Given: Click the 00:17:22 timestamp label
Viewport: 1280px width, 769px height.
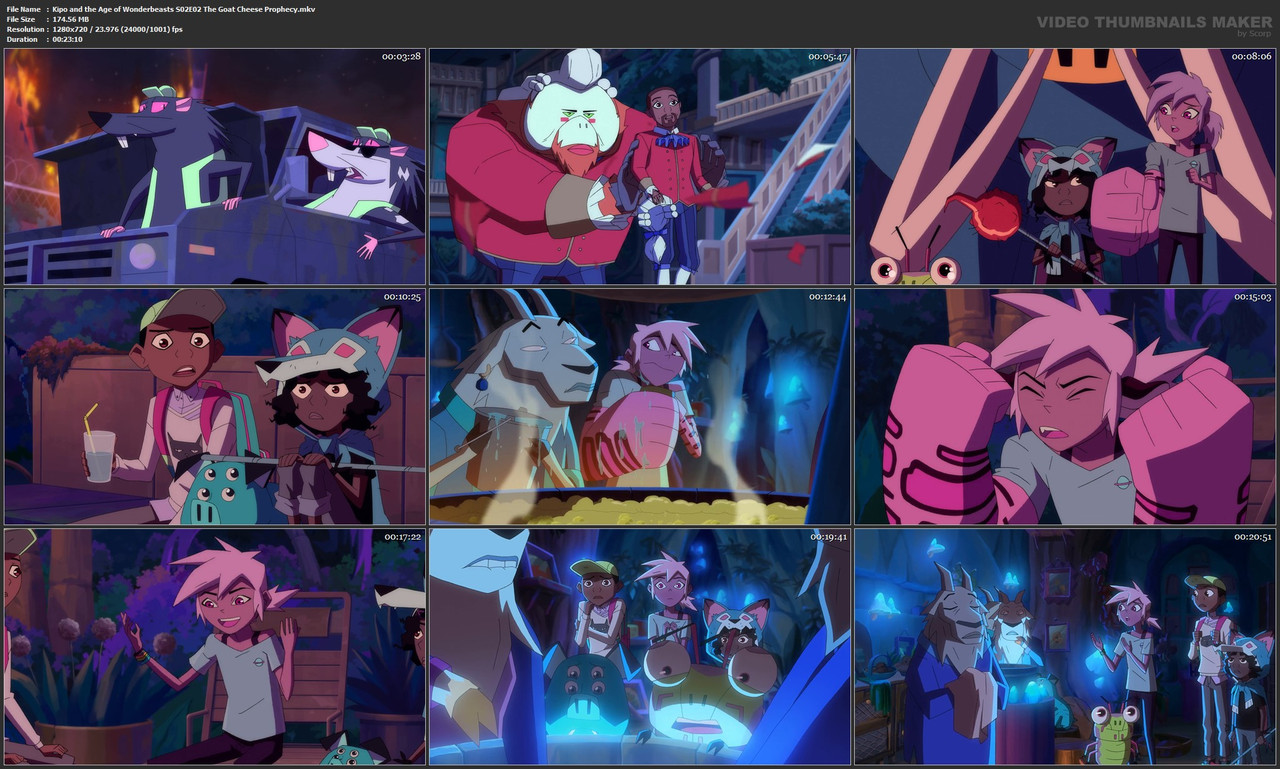Looking at the screenshot, I should tap(401, 537).
